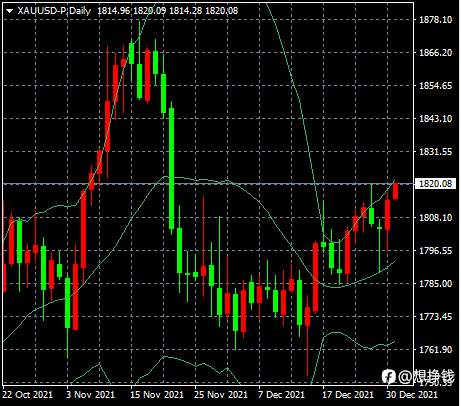Select the 1820.08 close value in header
The image size is (461, 406).
pyautogui.click(x=222, y=11)
